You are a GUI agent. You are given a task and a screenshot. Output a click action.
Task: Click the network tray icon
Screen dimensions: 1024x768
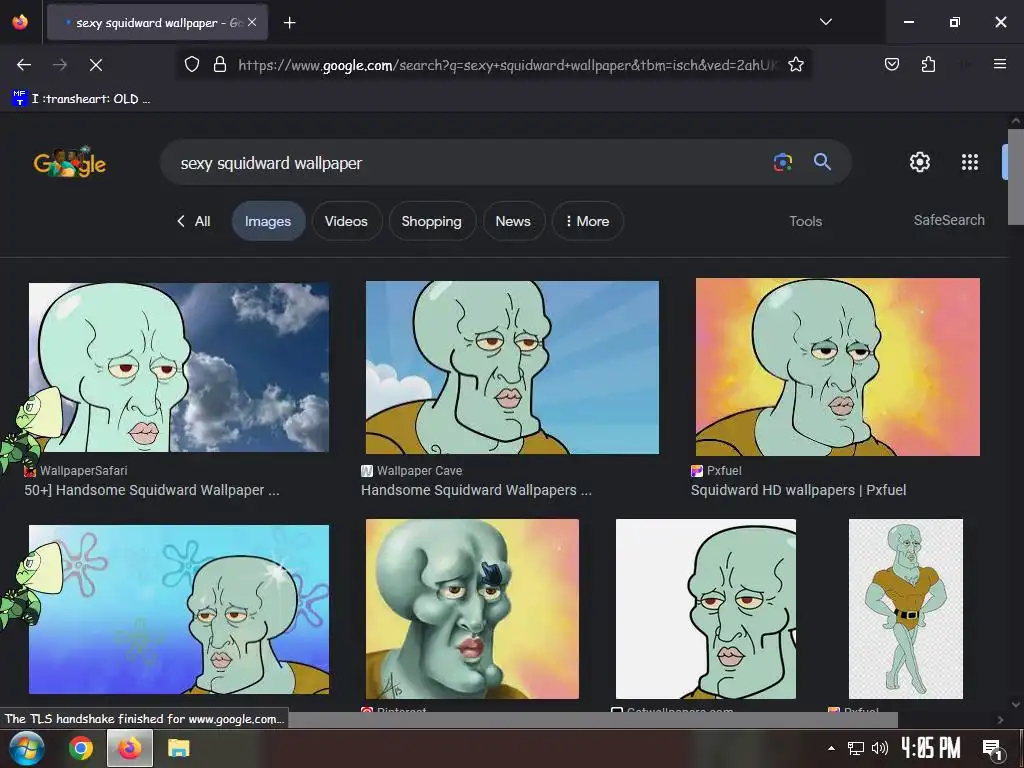pyautogui.click(x=856, y=748)
